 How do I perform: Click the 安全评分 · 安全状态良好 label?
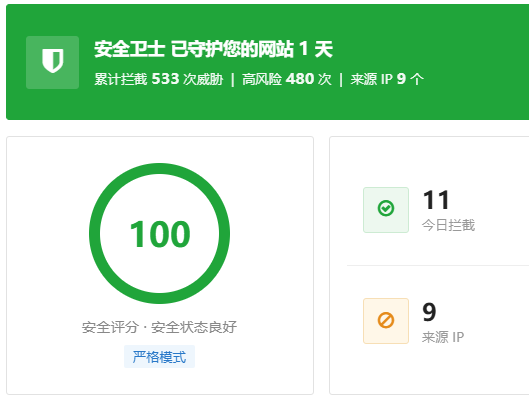(159, 327)
